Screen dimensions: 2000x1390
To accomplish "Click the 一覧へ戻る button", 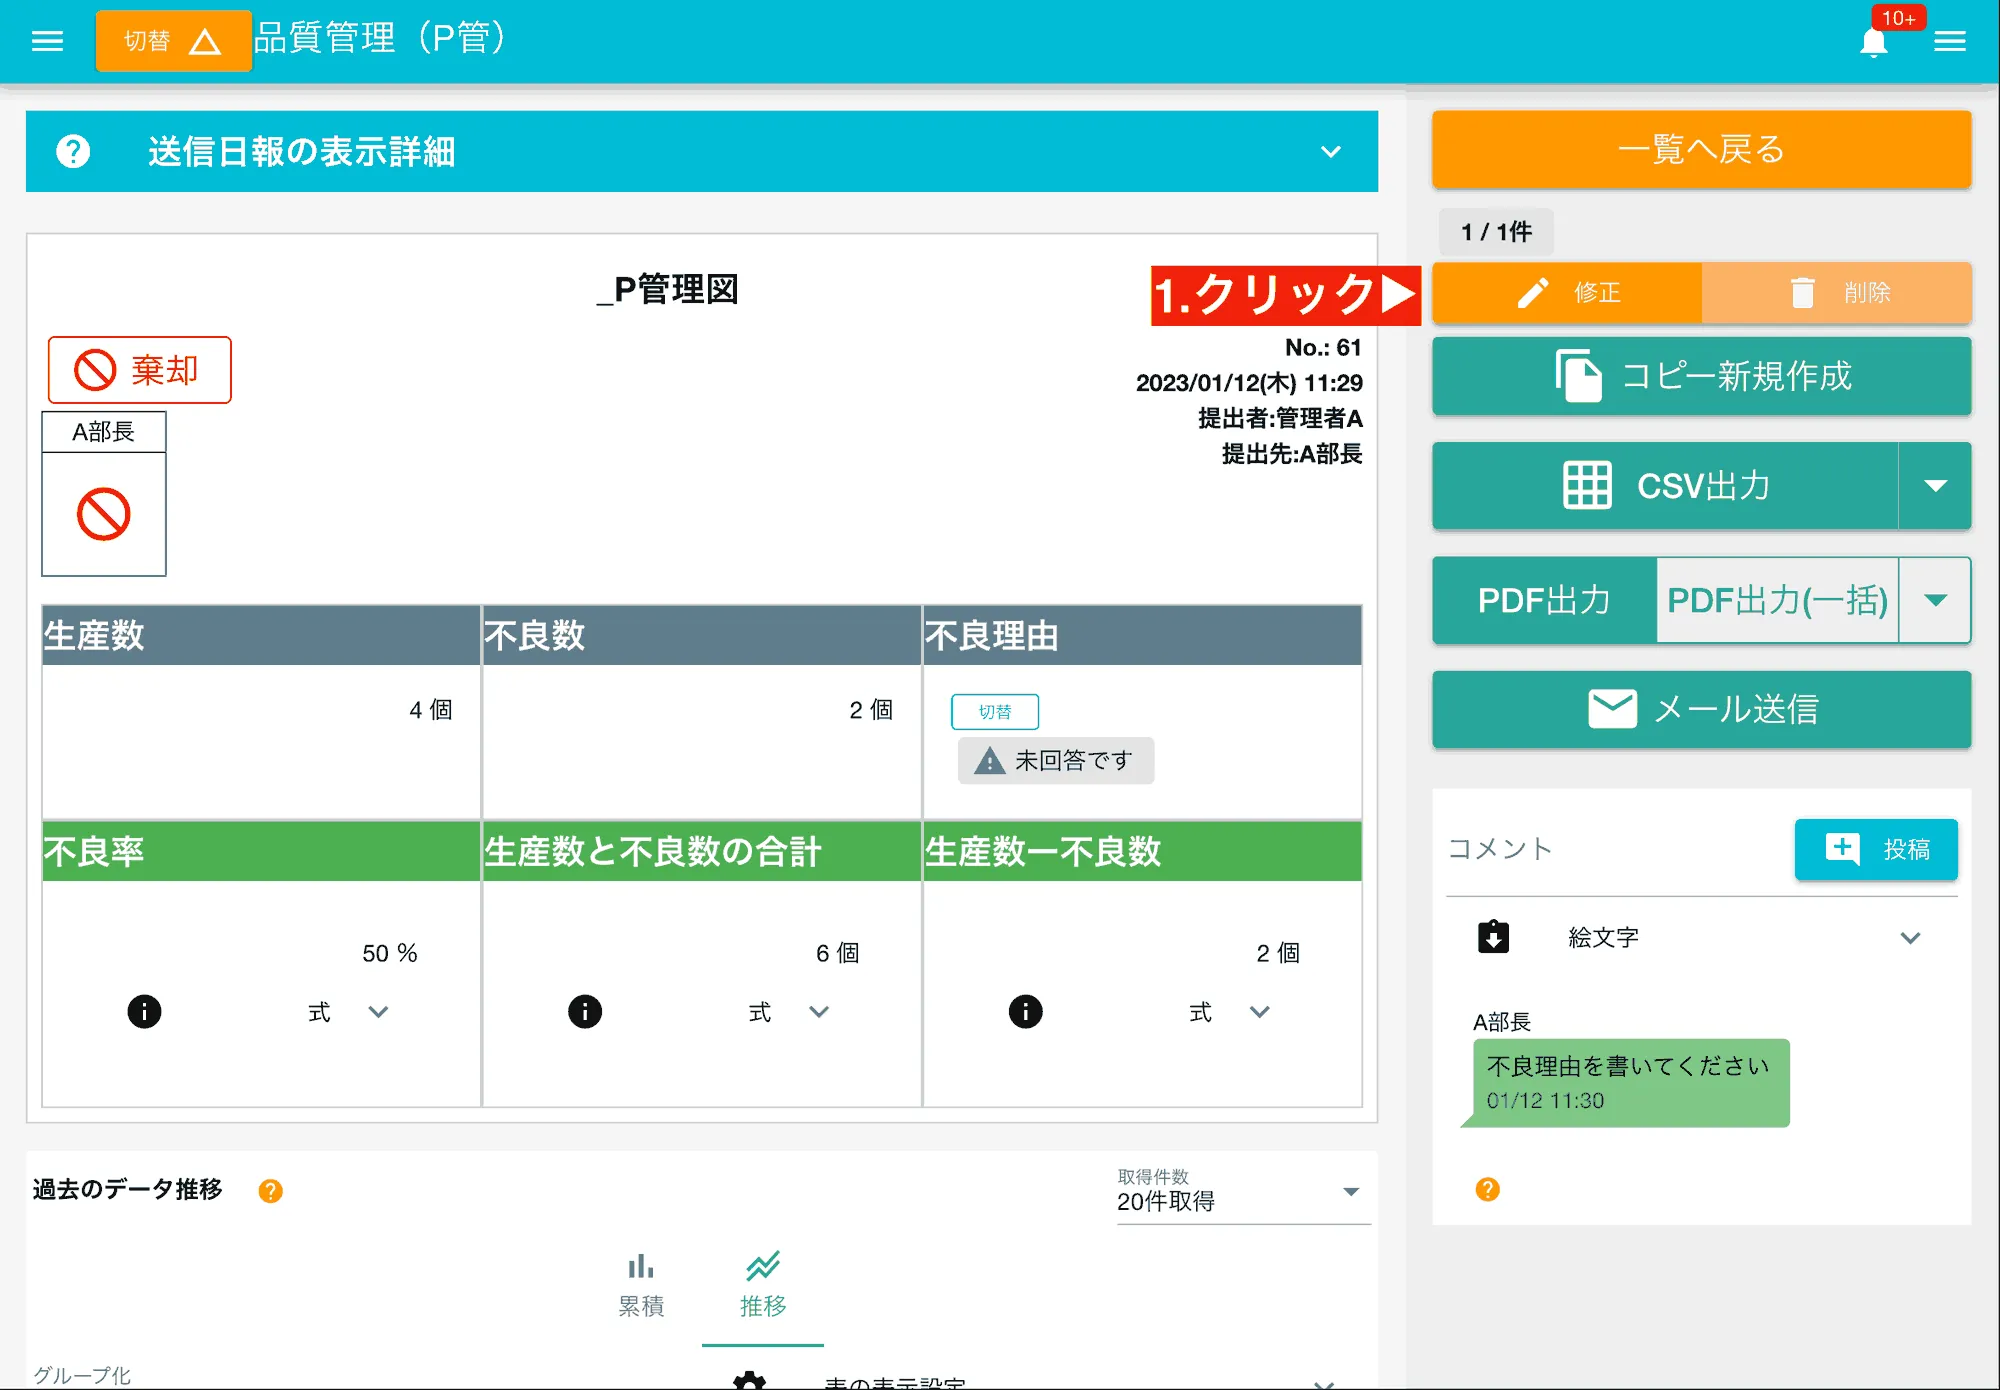I will (1700, 150).
